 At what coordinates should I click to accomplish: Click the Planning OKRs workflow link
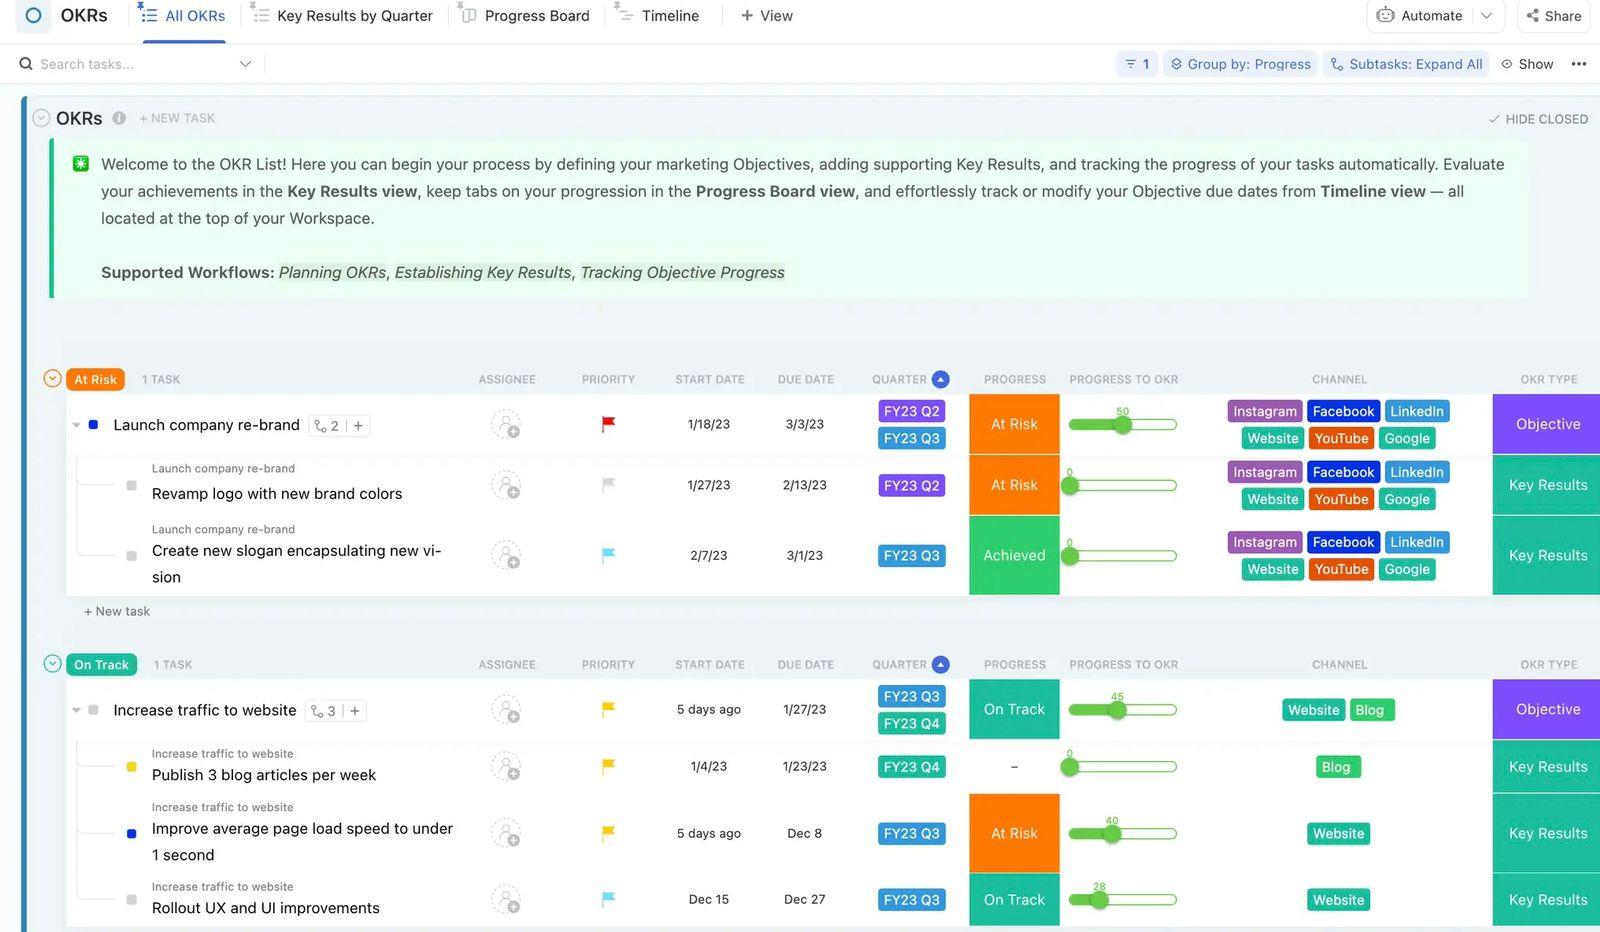[332, 272]
